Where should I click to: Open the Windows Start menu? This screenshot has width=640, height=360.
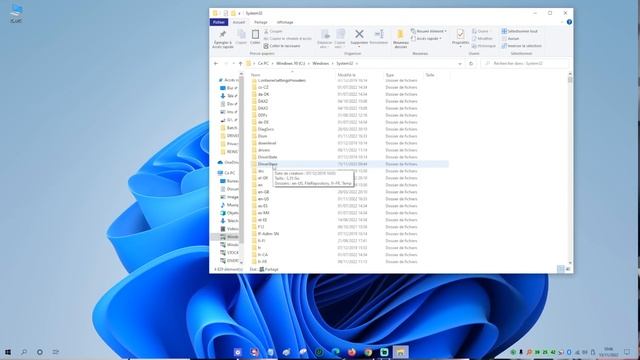tap(8, 352)
